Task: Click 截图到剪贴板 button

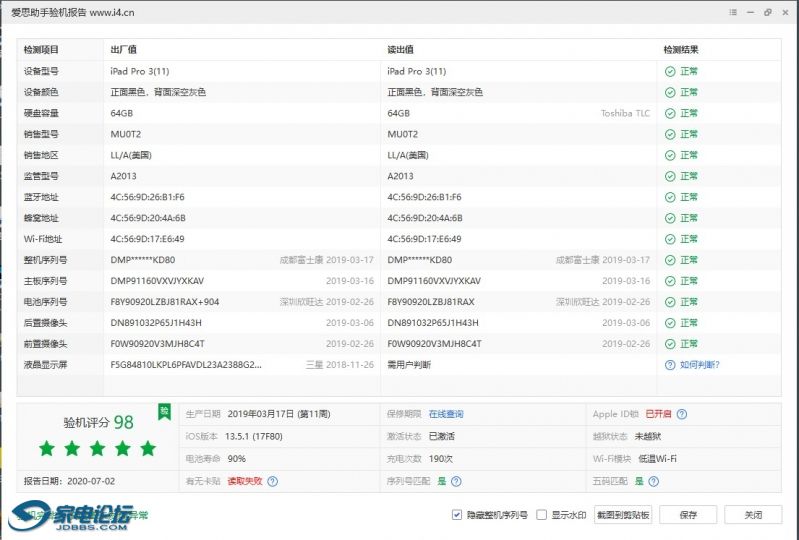Action: click(x=623, y=515)
